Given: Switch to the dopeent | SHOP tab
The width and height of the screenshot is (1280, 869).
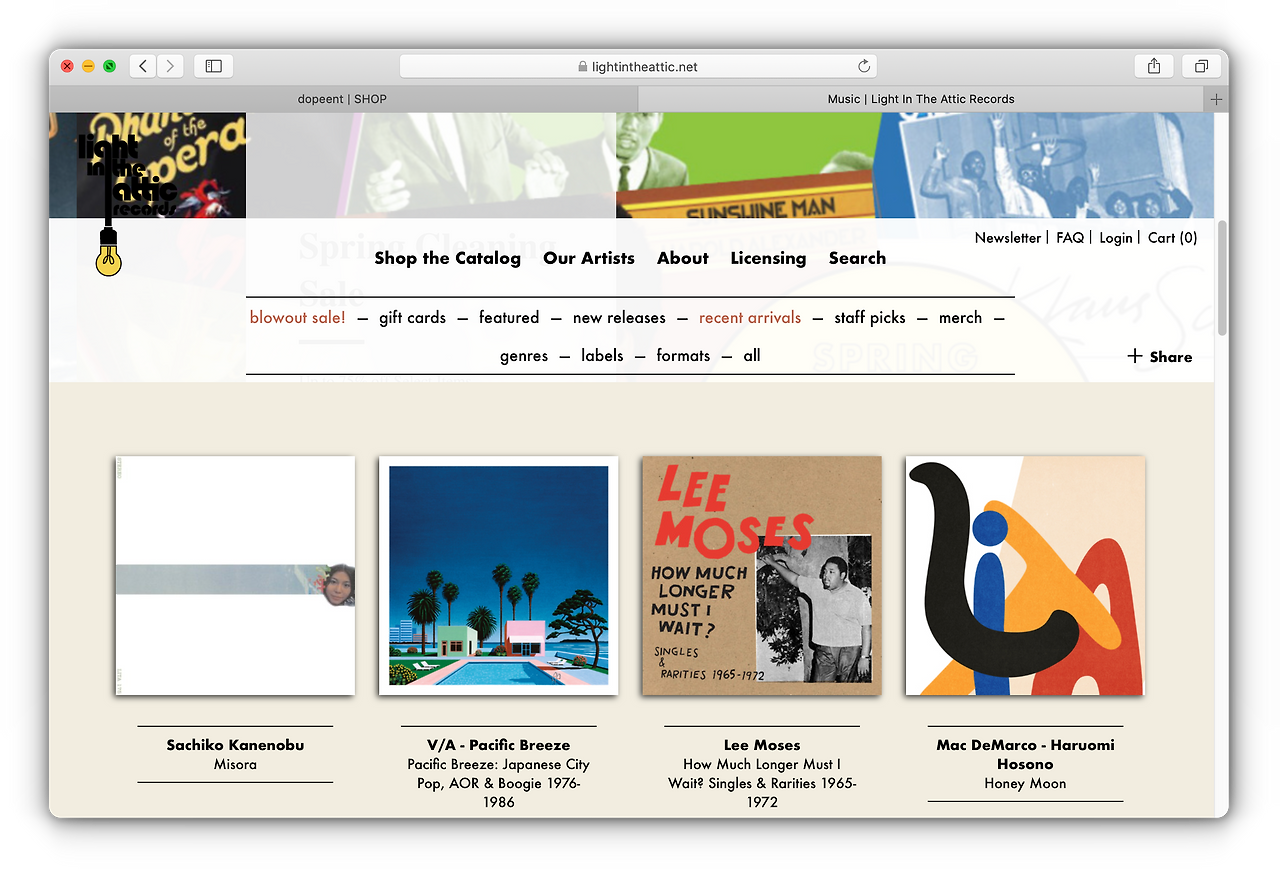Looking at the screenshot, I should pyautogui.click(x=343, y=99).
